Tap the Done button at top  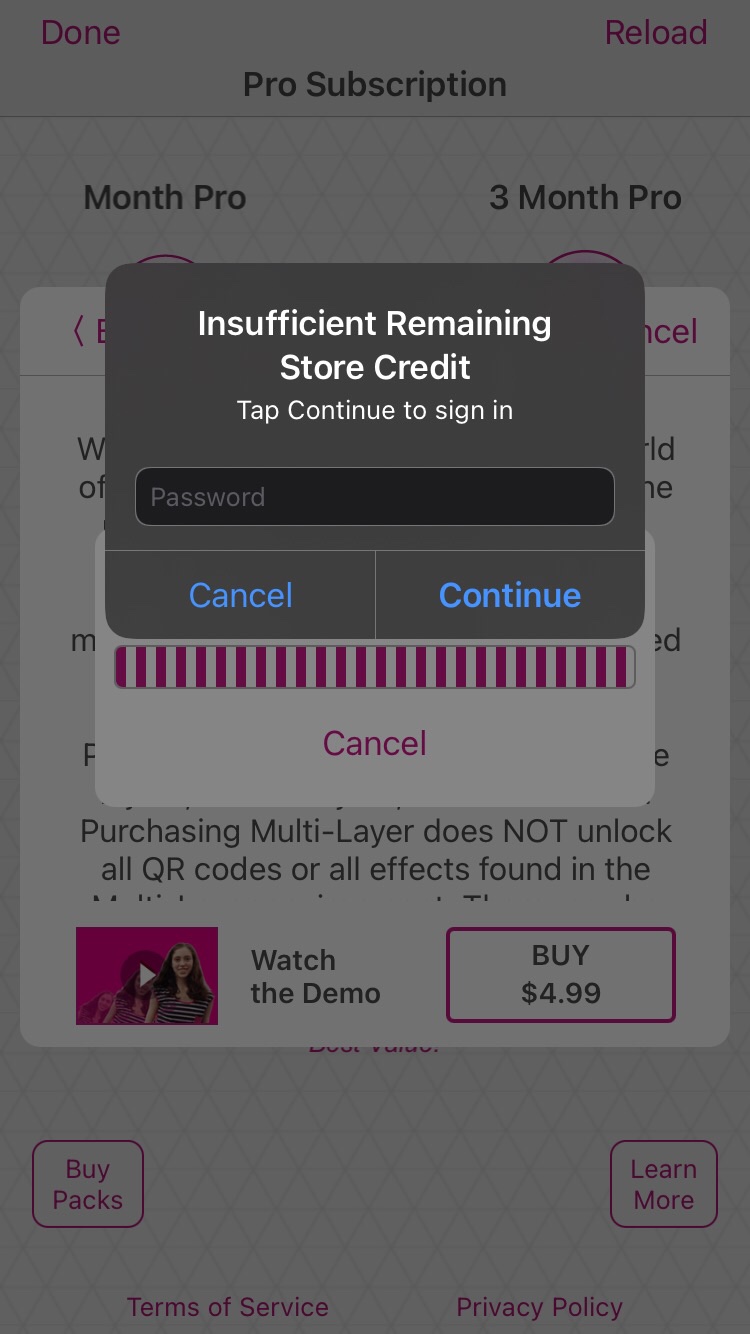click(x=80, y=32)
